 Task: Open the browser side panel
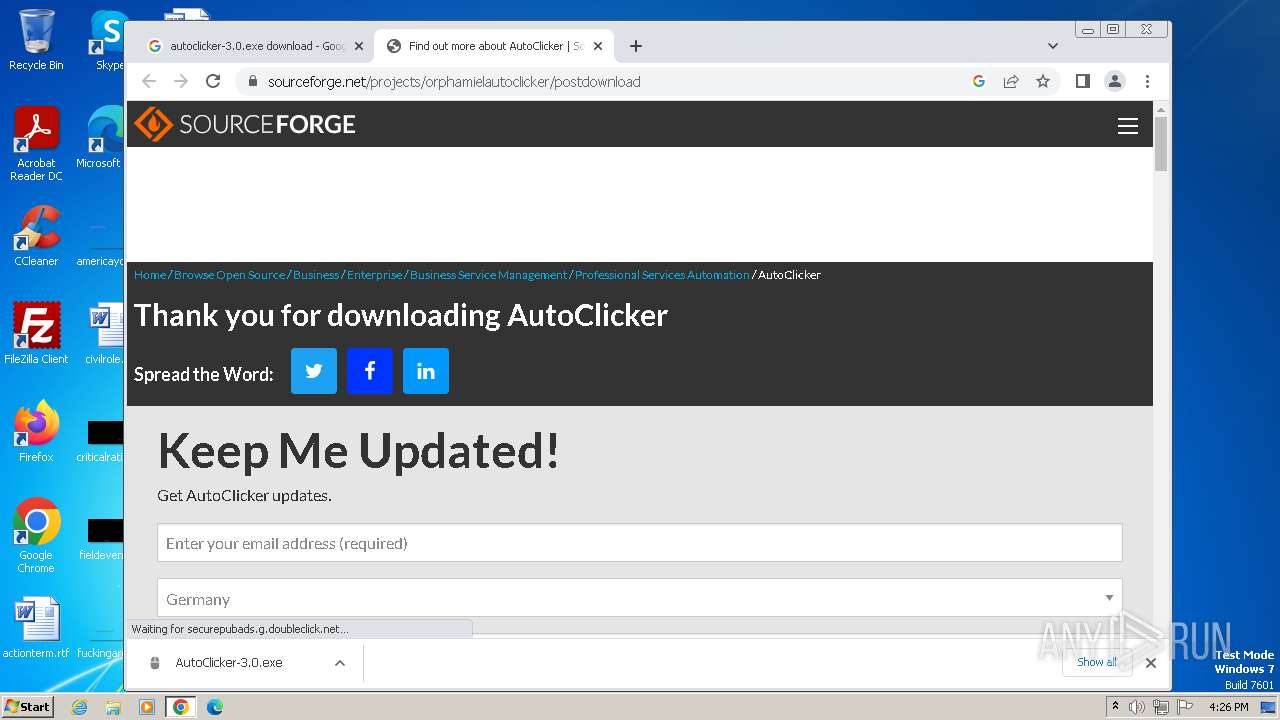(x=1082, y=81)
